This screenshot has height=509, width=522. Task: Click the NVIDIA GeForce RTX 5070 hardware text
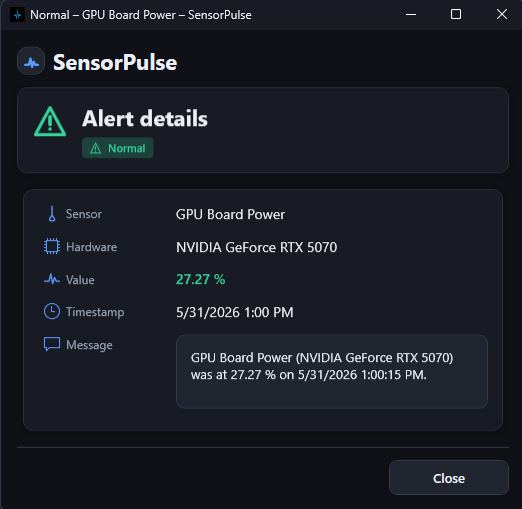click(256, 247)
